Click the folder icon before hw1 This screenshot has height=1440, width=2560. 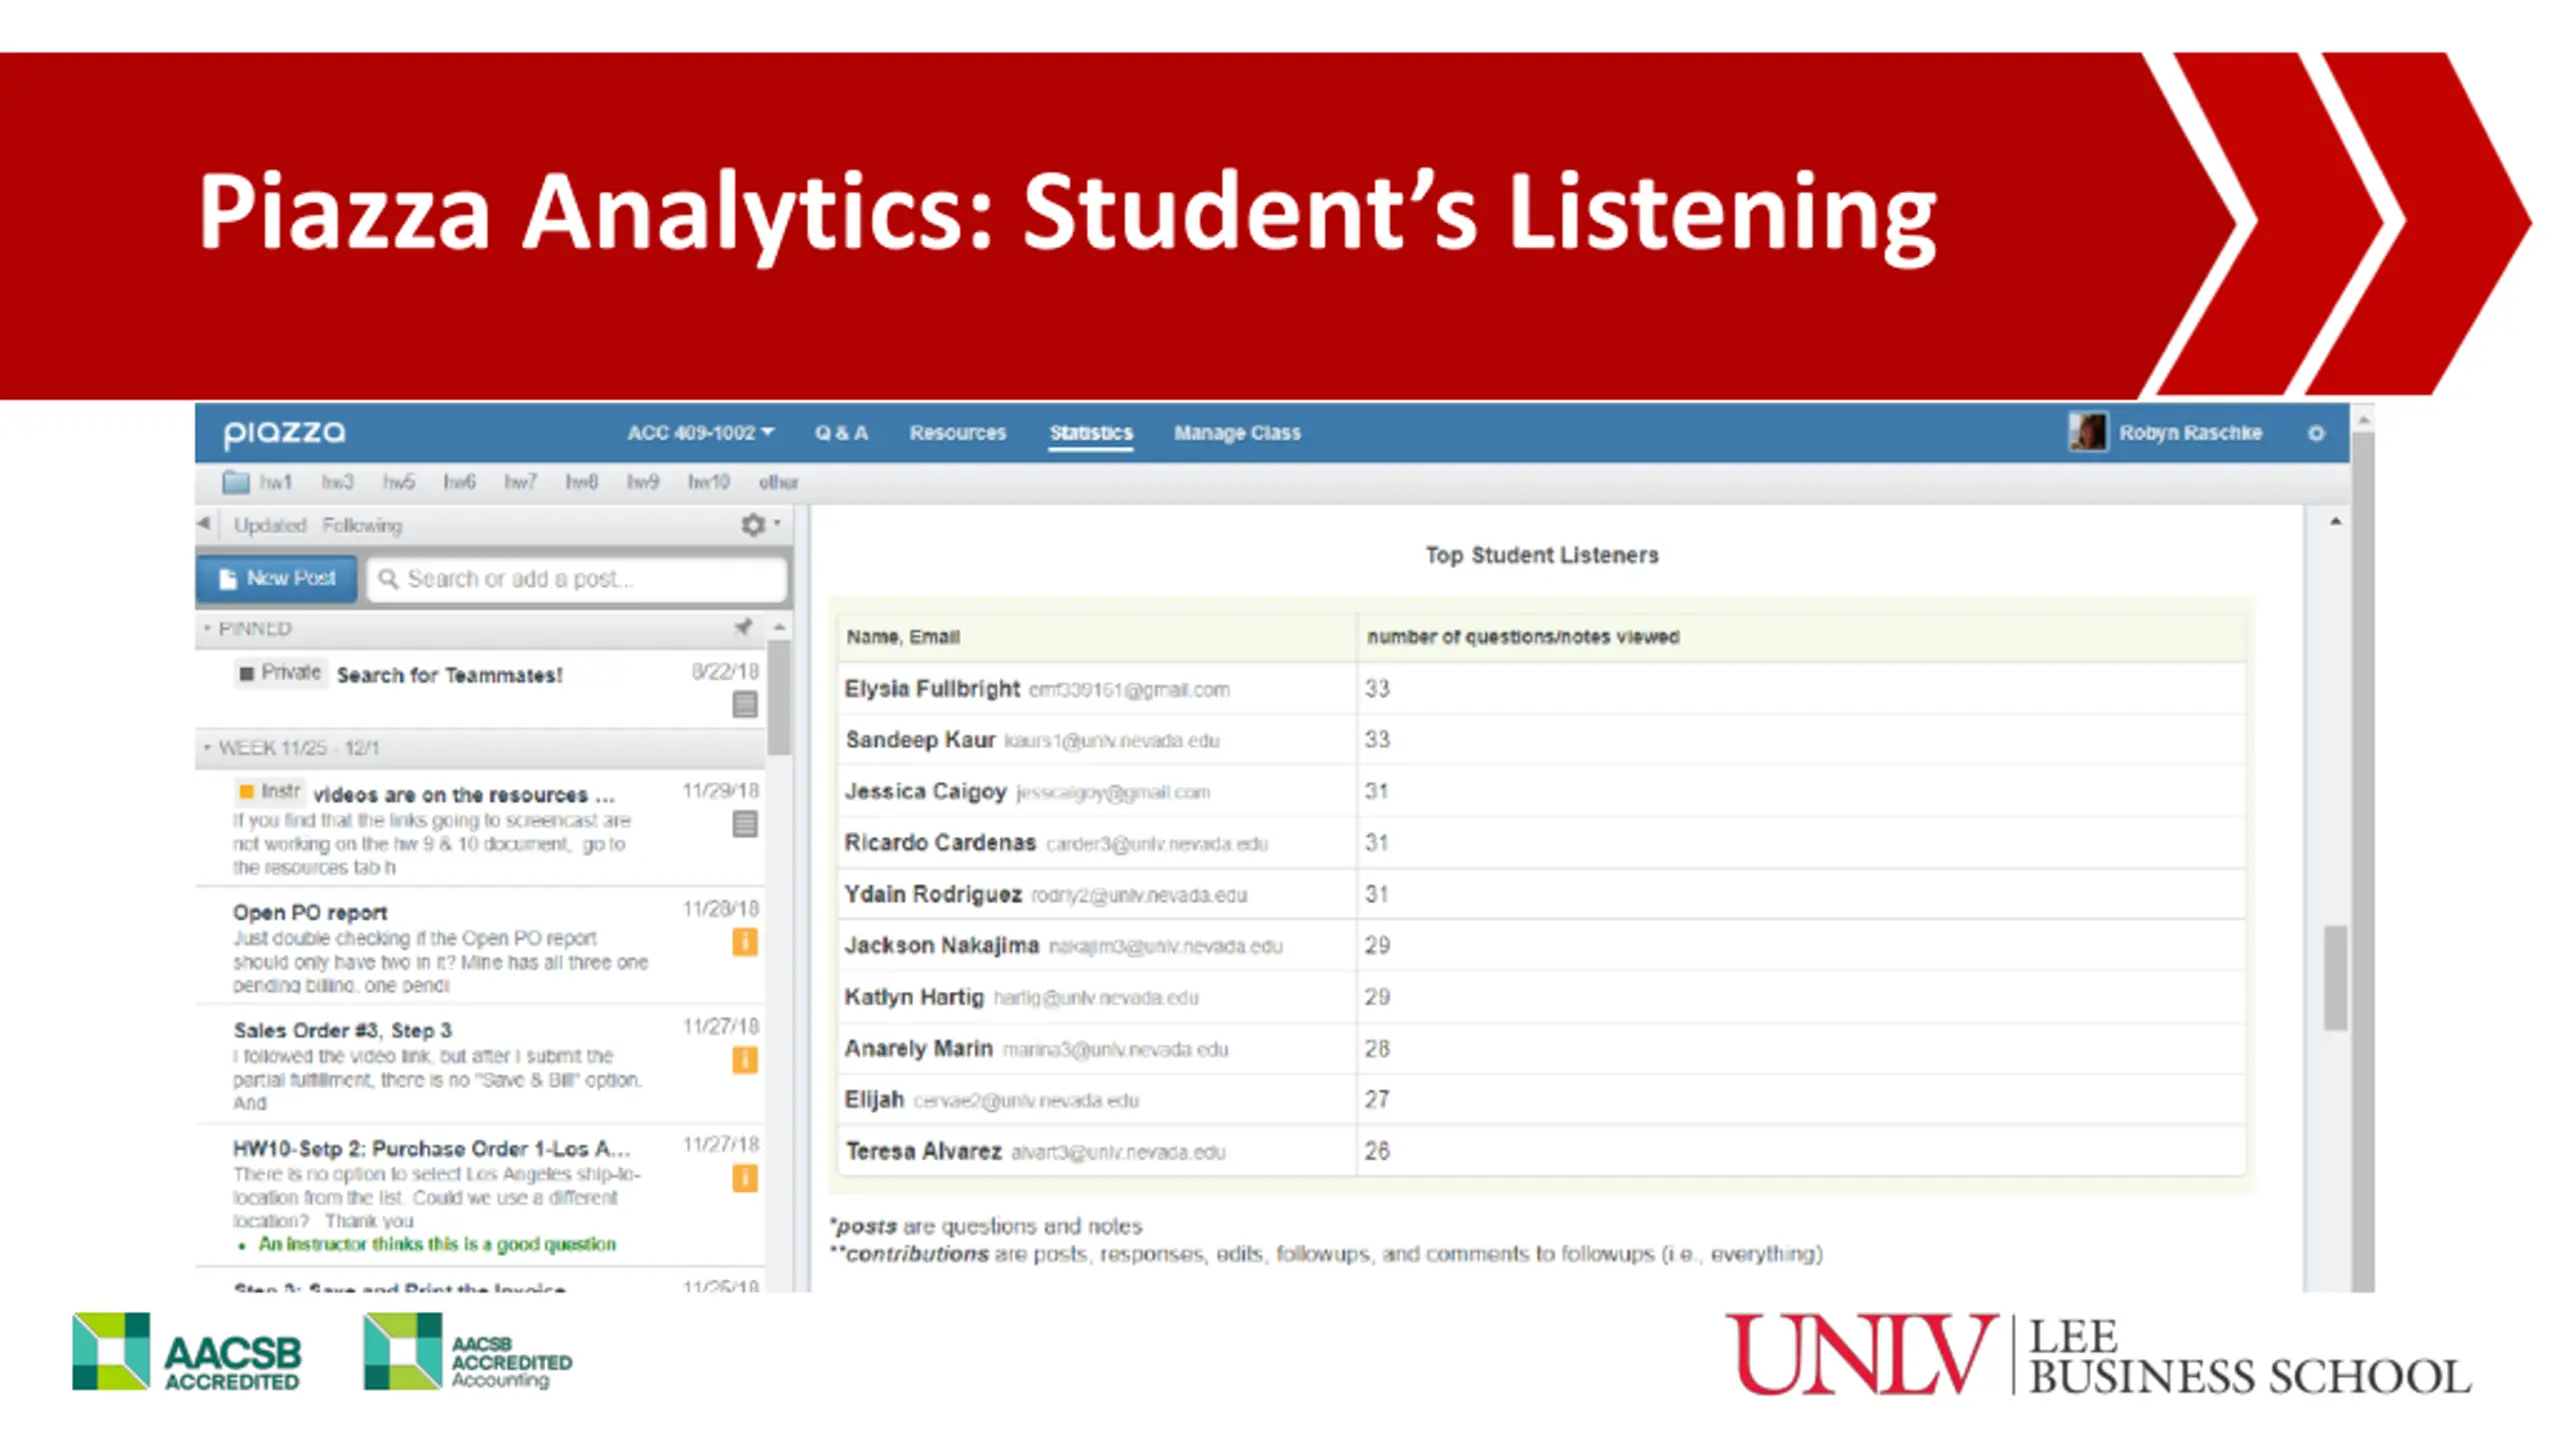point(236,482)
